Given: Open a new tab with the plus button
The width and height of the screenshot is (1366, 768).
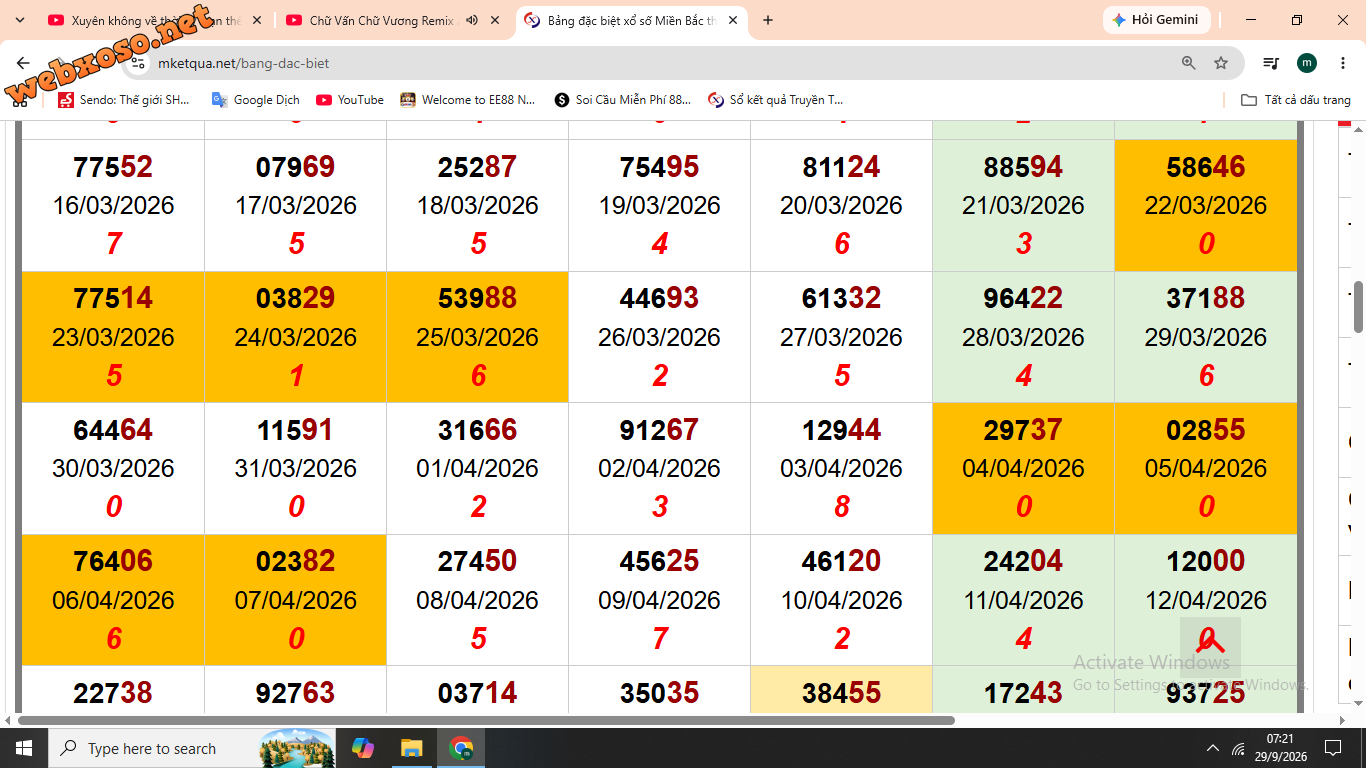Looking at the screenshot, I should click(x=768, y=20).
